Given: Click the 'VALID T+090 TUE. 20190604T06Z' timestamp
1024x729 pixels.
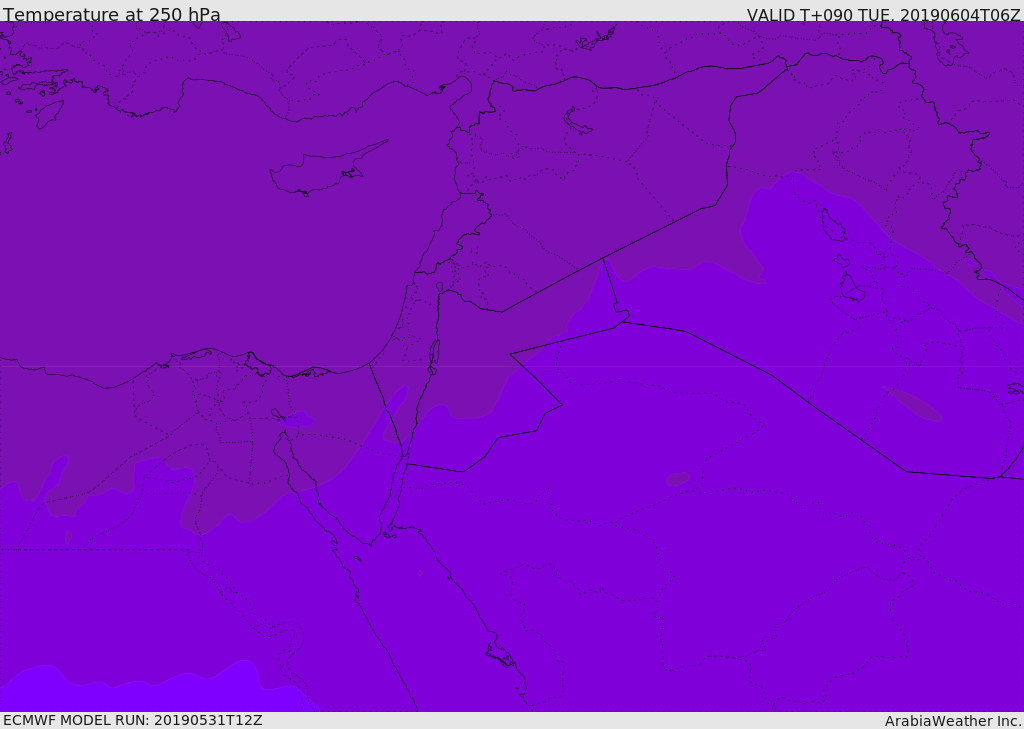Looking at the screenshot, I should click(884, 14).
